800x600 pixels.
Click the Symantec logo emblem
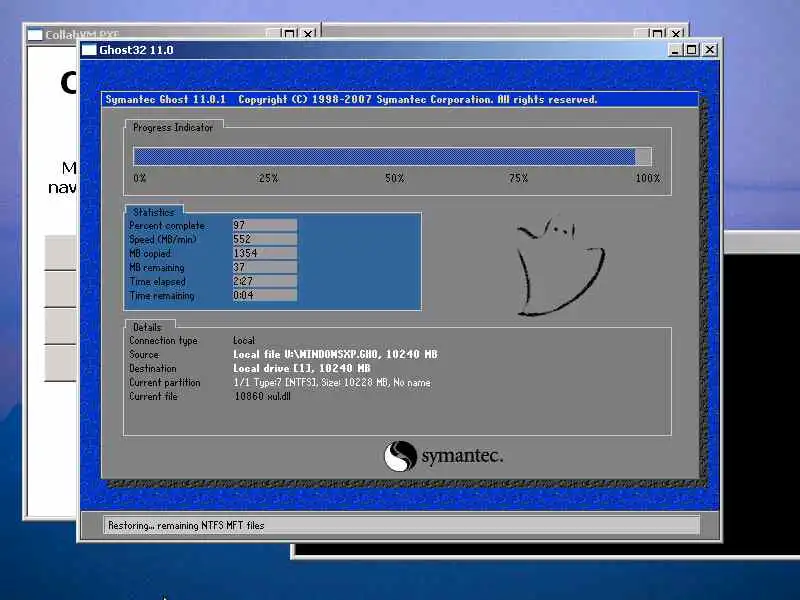click(400, 456)
